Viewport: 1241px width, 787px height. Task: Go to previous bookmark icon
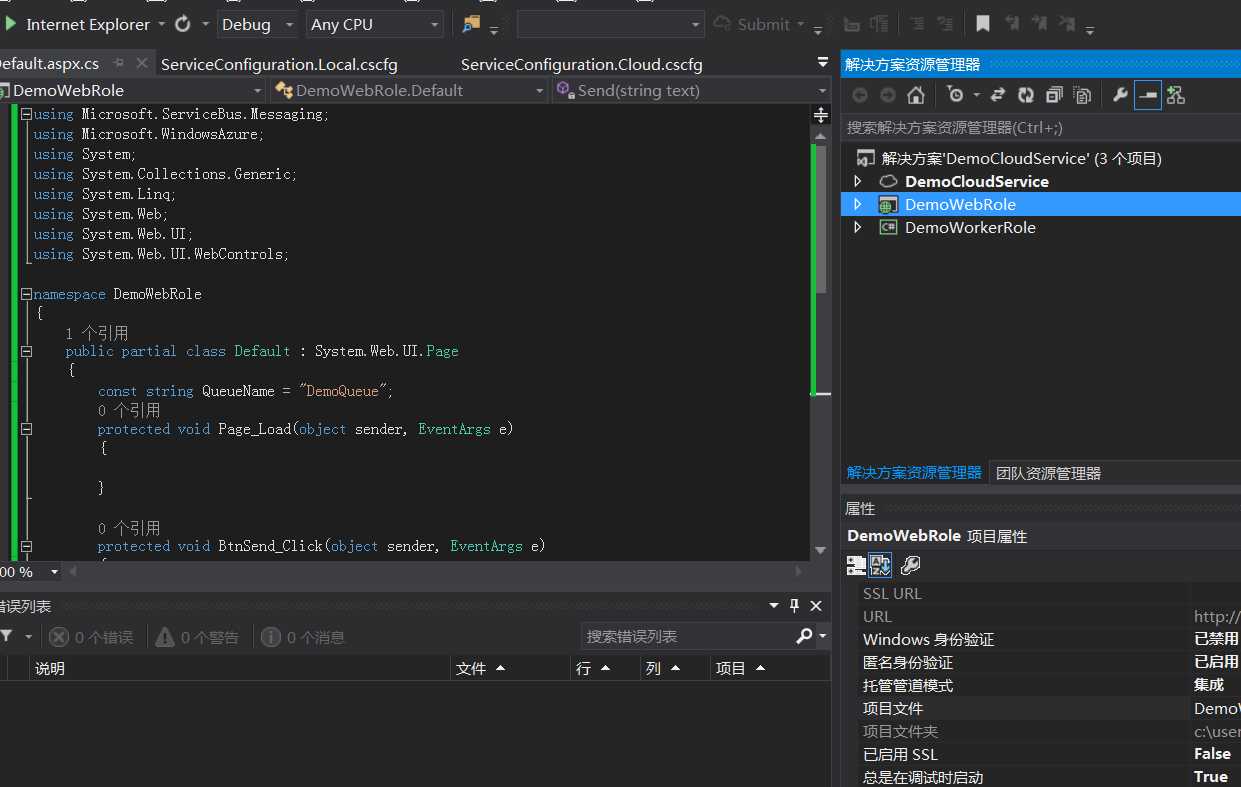[x=1012, y=24]
